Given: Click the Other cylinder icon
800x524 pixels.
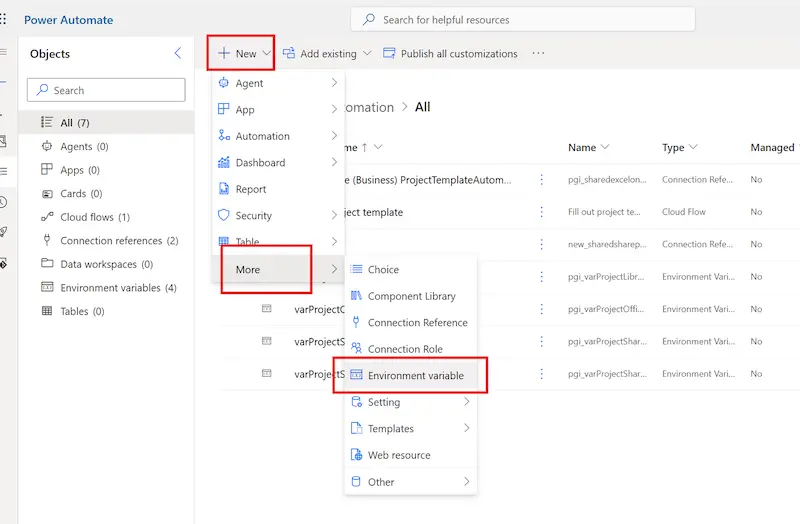Looking at the screenshot, I should coord(356,481).
